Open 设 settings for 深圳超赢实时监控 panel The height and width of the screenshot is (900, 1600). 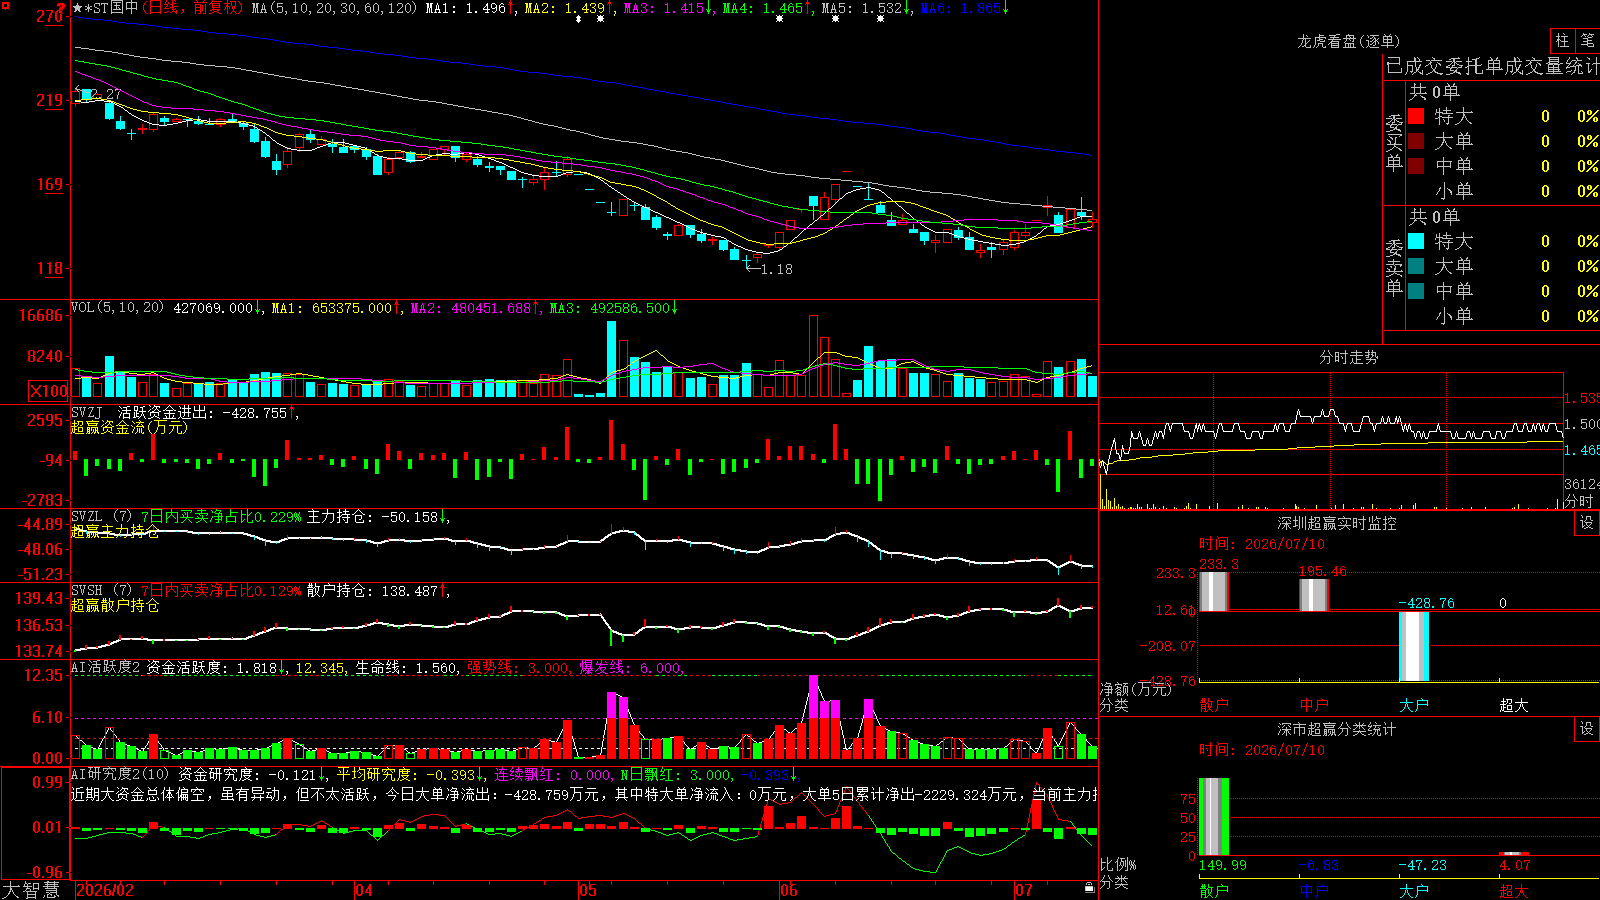coord(1587,523)
